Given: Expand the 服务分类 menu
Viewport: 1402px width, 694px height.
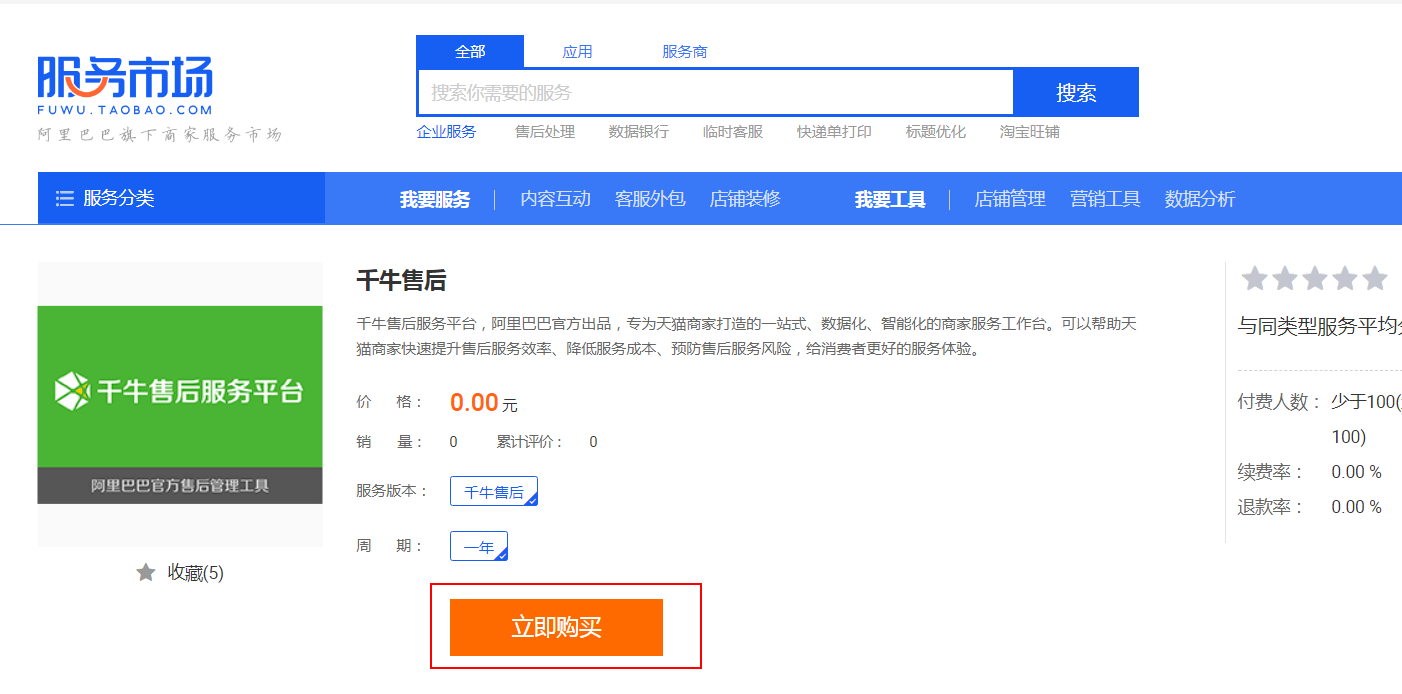Looking at the screenshot, I should (181, 198).
